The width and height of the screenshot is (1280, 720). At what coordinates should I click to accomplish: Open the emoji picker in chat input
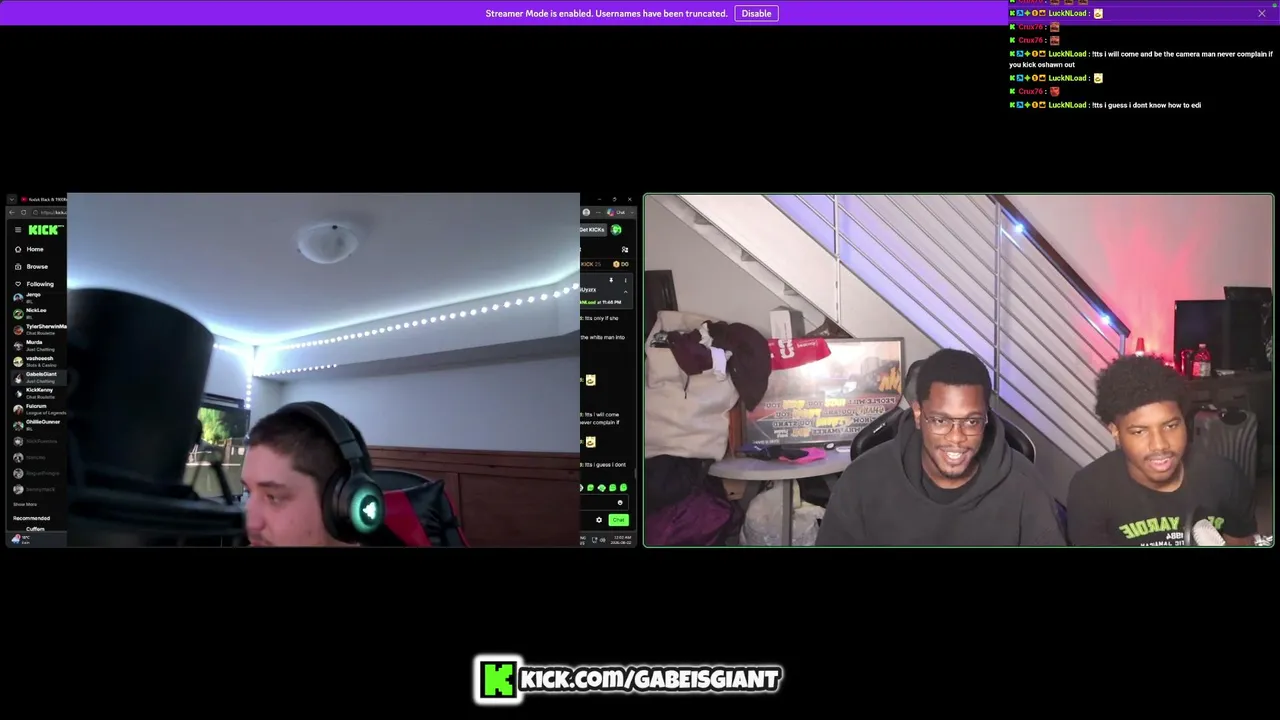(x=620, y=502)
